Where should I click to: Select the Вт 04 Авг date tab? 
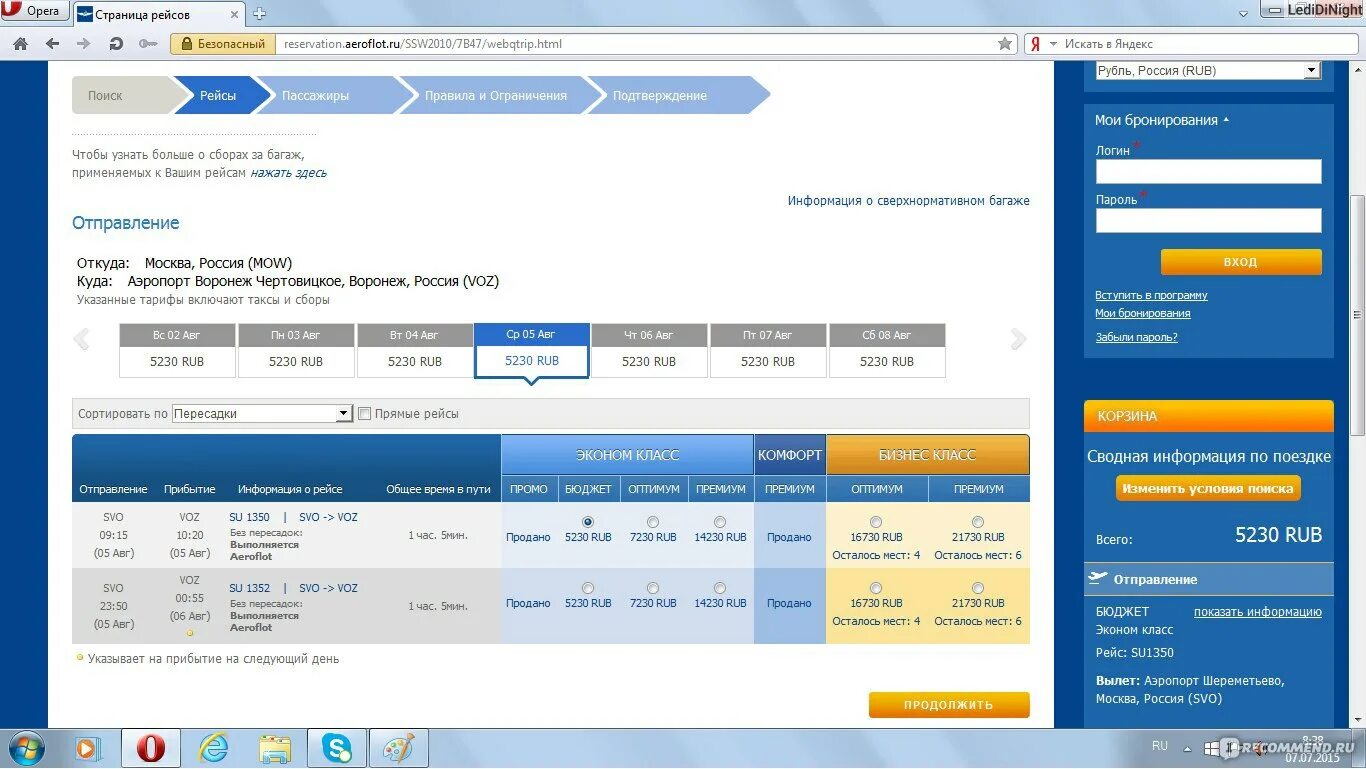click(415, 350)
